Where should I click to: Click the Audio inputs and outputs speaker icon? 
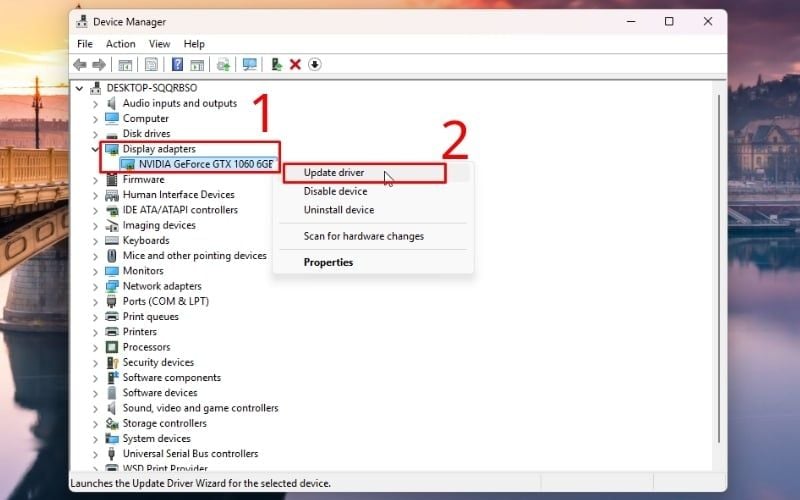point(112,104)
